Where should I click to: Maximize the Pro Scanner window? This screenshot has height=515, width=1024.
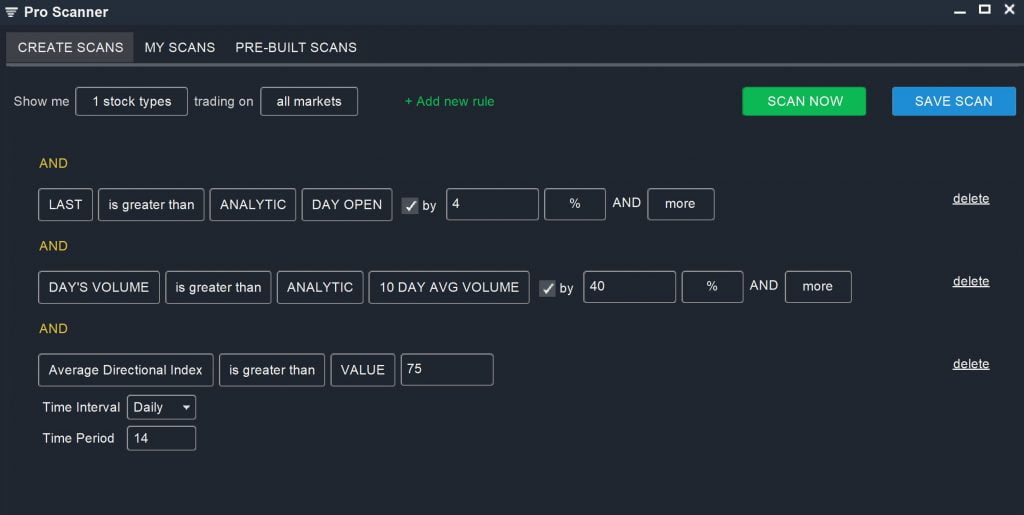point(984,10)
